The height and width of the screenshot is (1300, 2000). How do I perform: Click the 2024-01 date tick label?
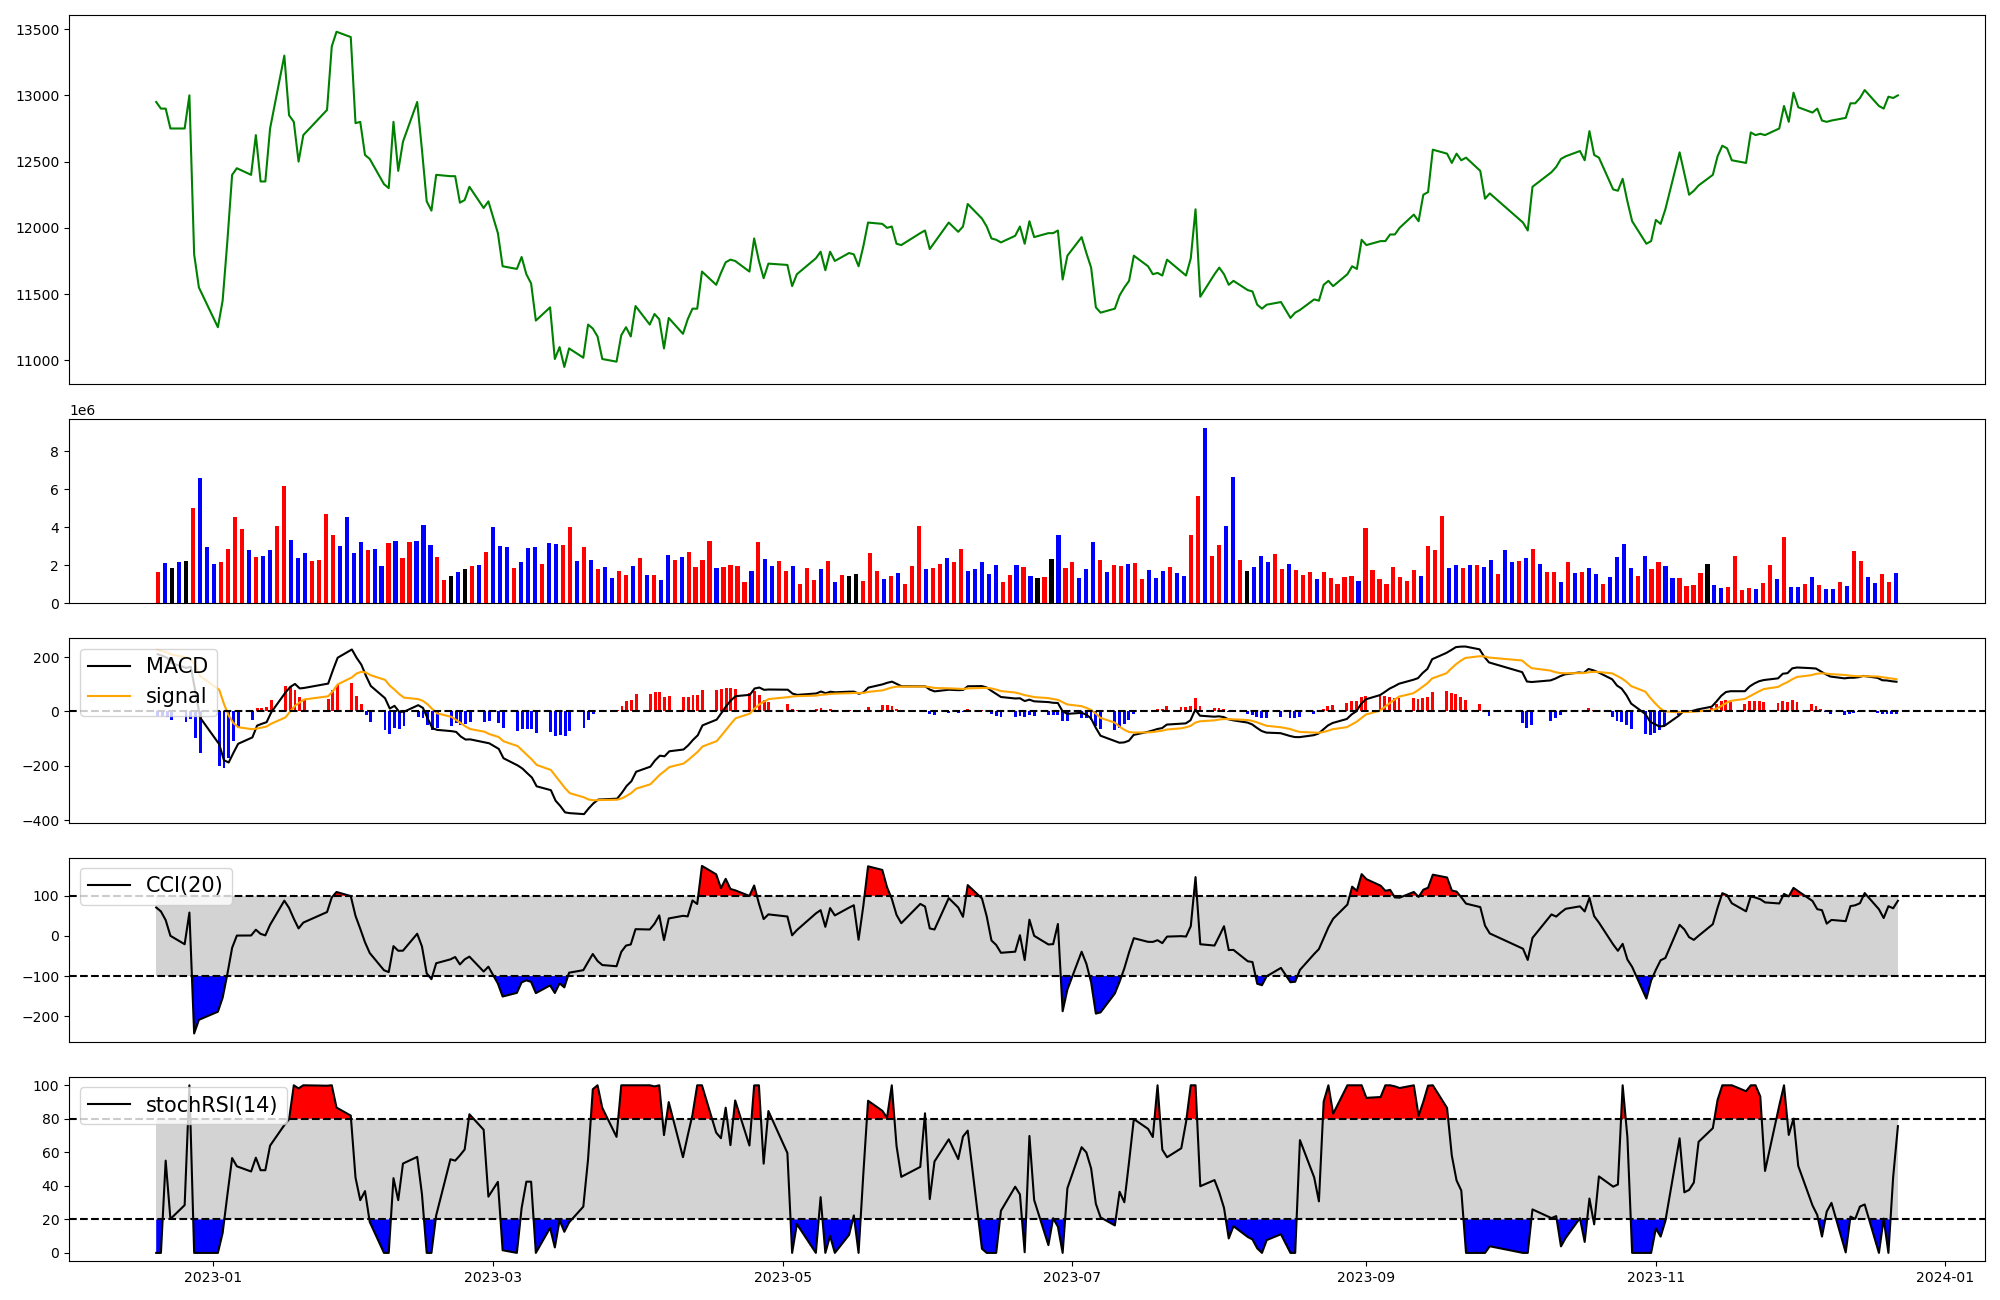tap(1945, 1277)
